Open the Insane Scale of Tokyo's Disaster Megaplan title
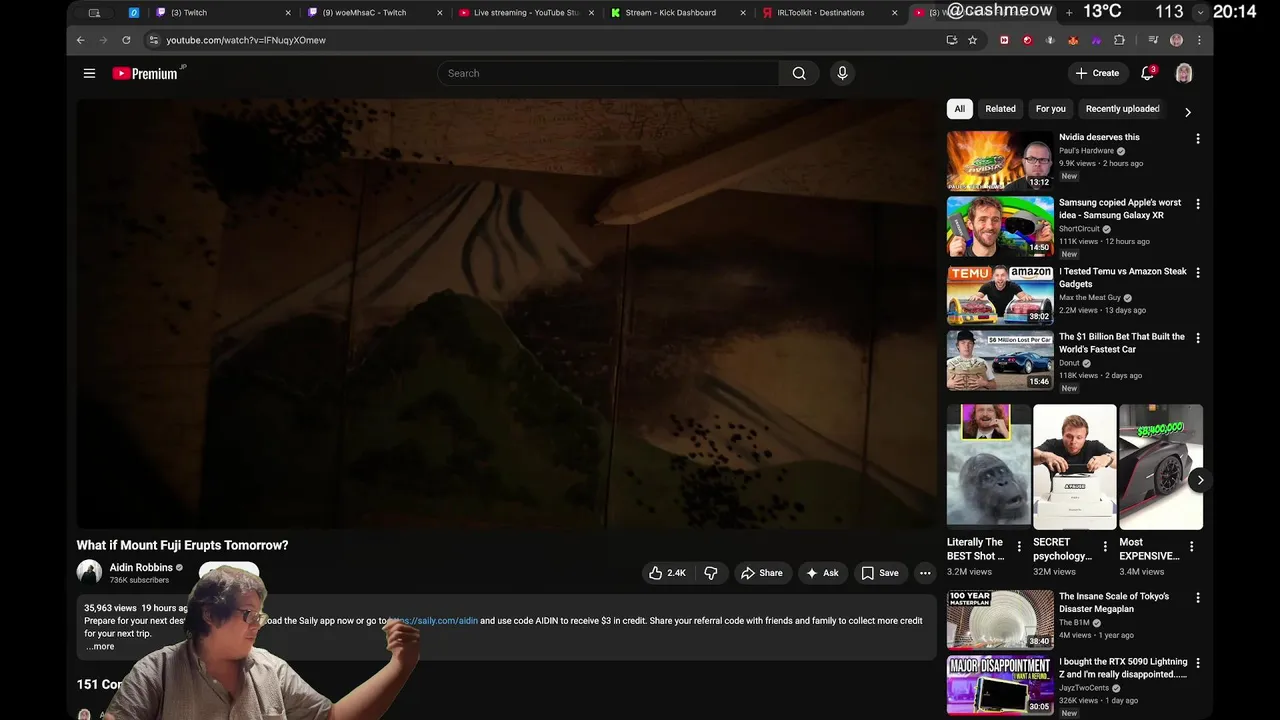This screenshot has height=720, width=1280. tap(1114, 602)
